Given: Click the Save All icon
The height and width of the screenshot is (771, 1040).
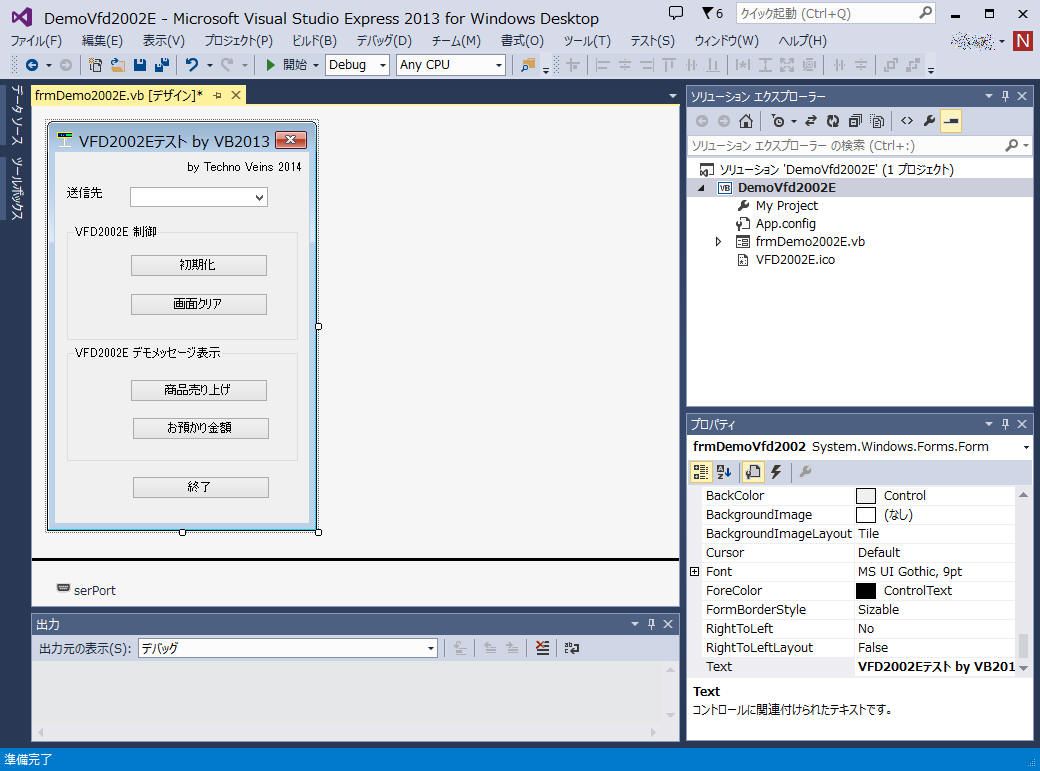Looking at the screenshot, I should coord(161,65).
